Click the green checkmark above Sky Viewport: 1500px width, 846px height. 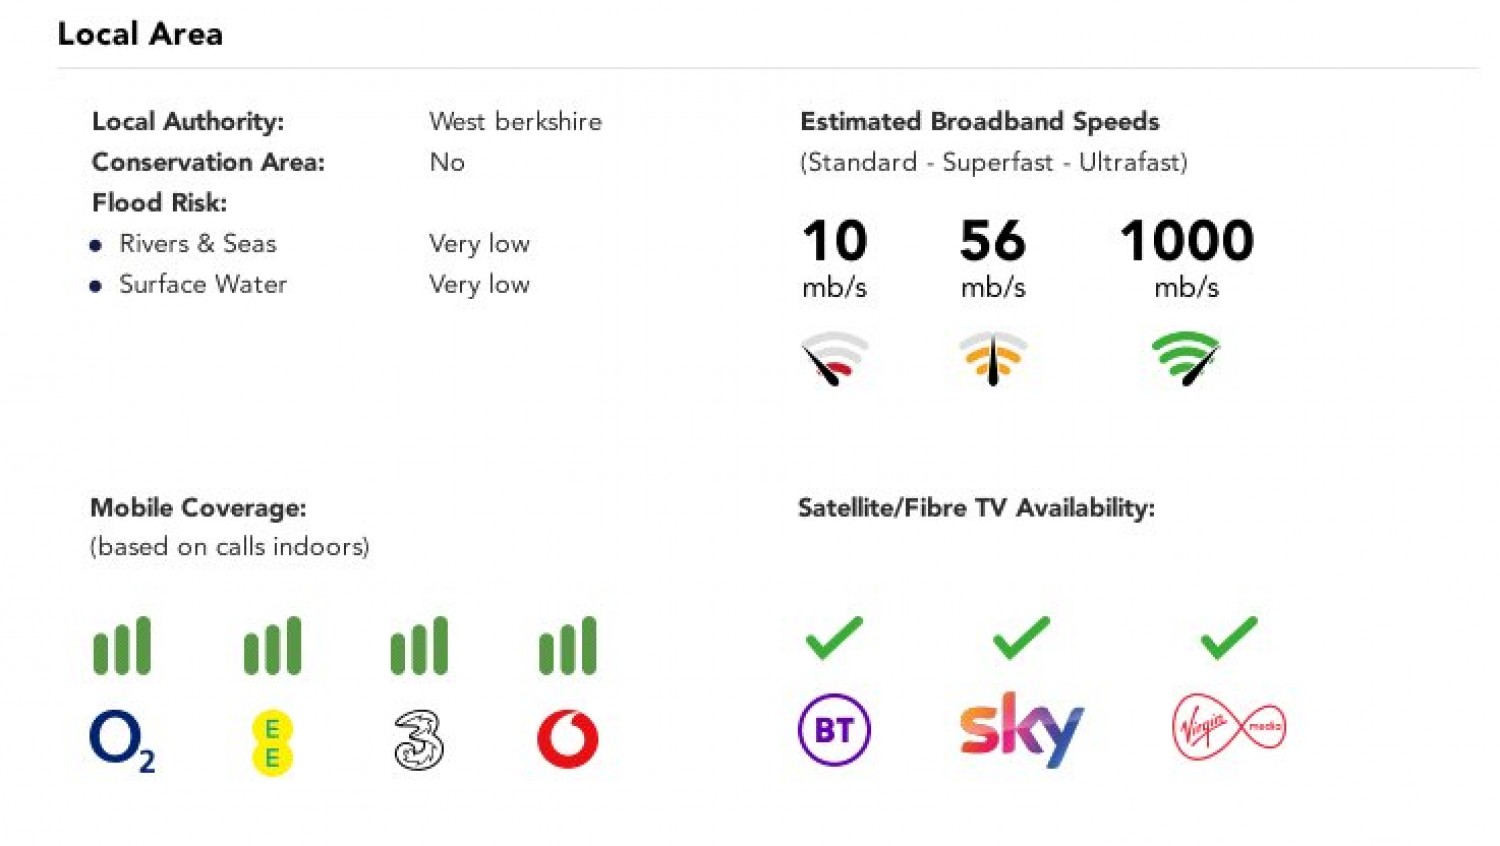[x=1021, y=638]
